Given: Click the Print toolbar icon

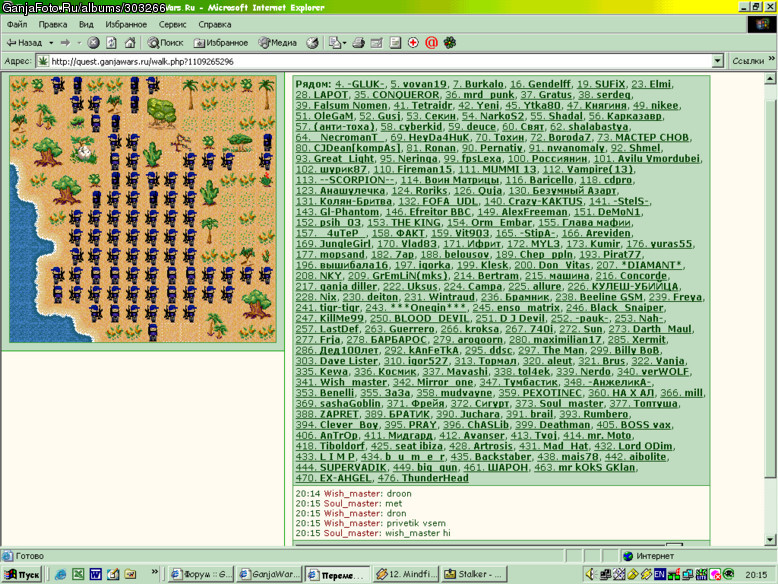Looking at the screenshot, I should coord(358,43).
